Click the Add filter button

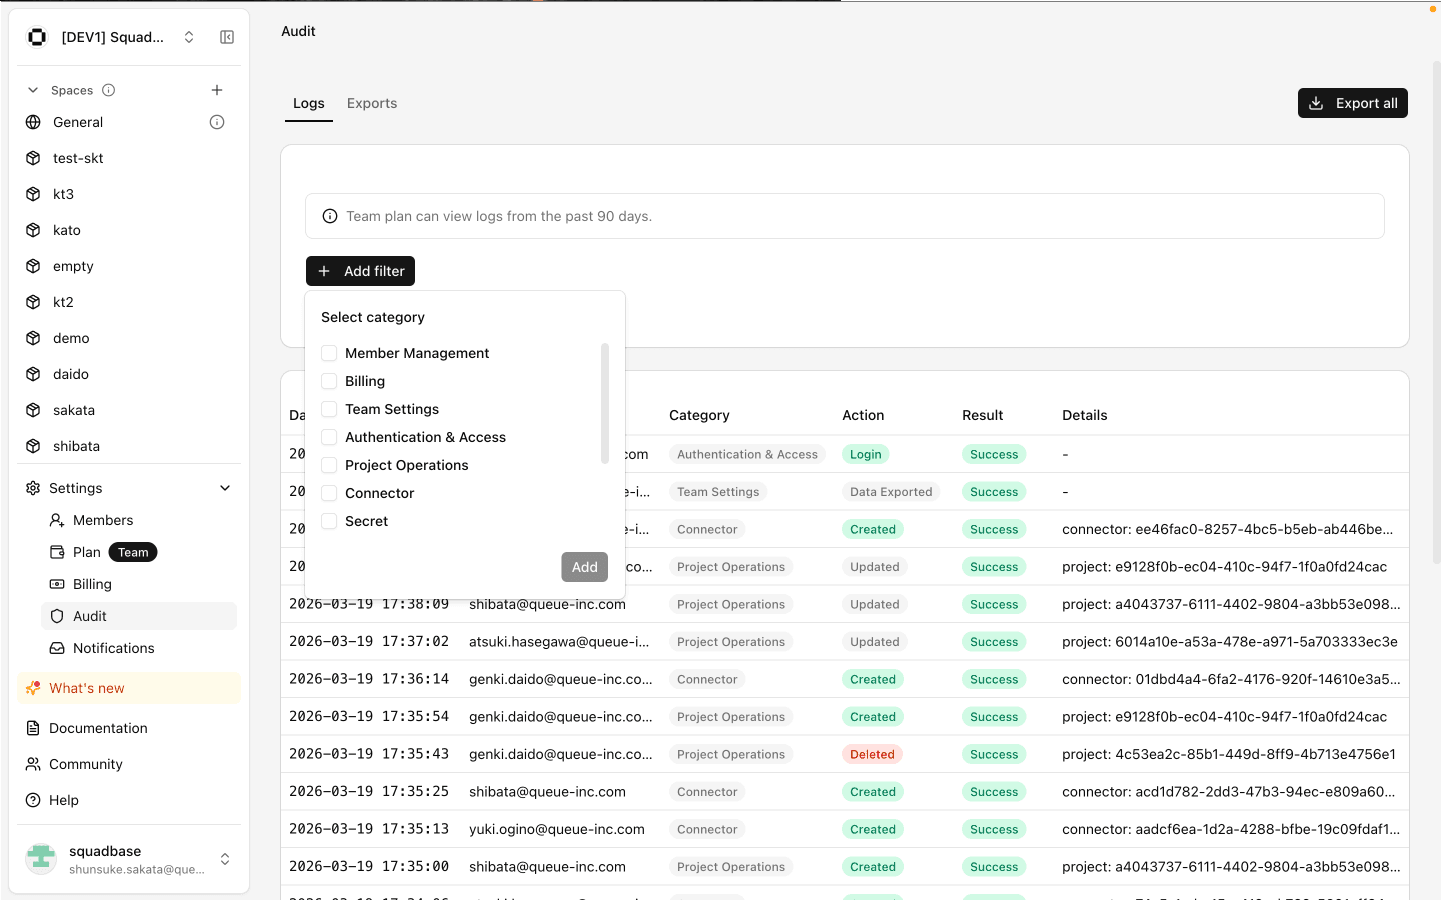pos(360,270)
